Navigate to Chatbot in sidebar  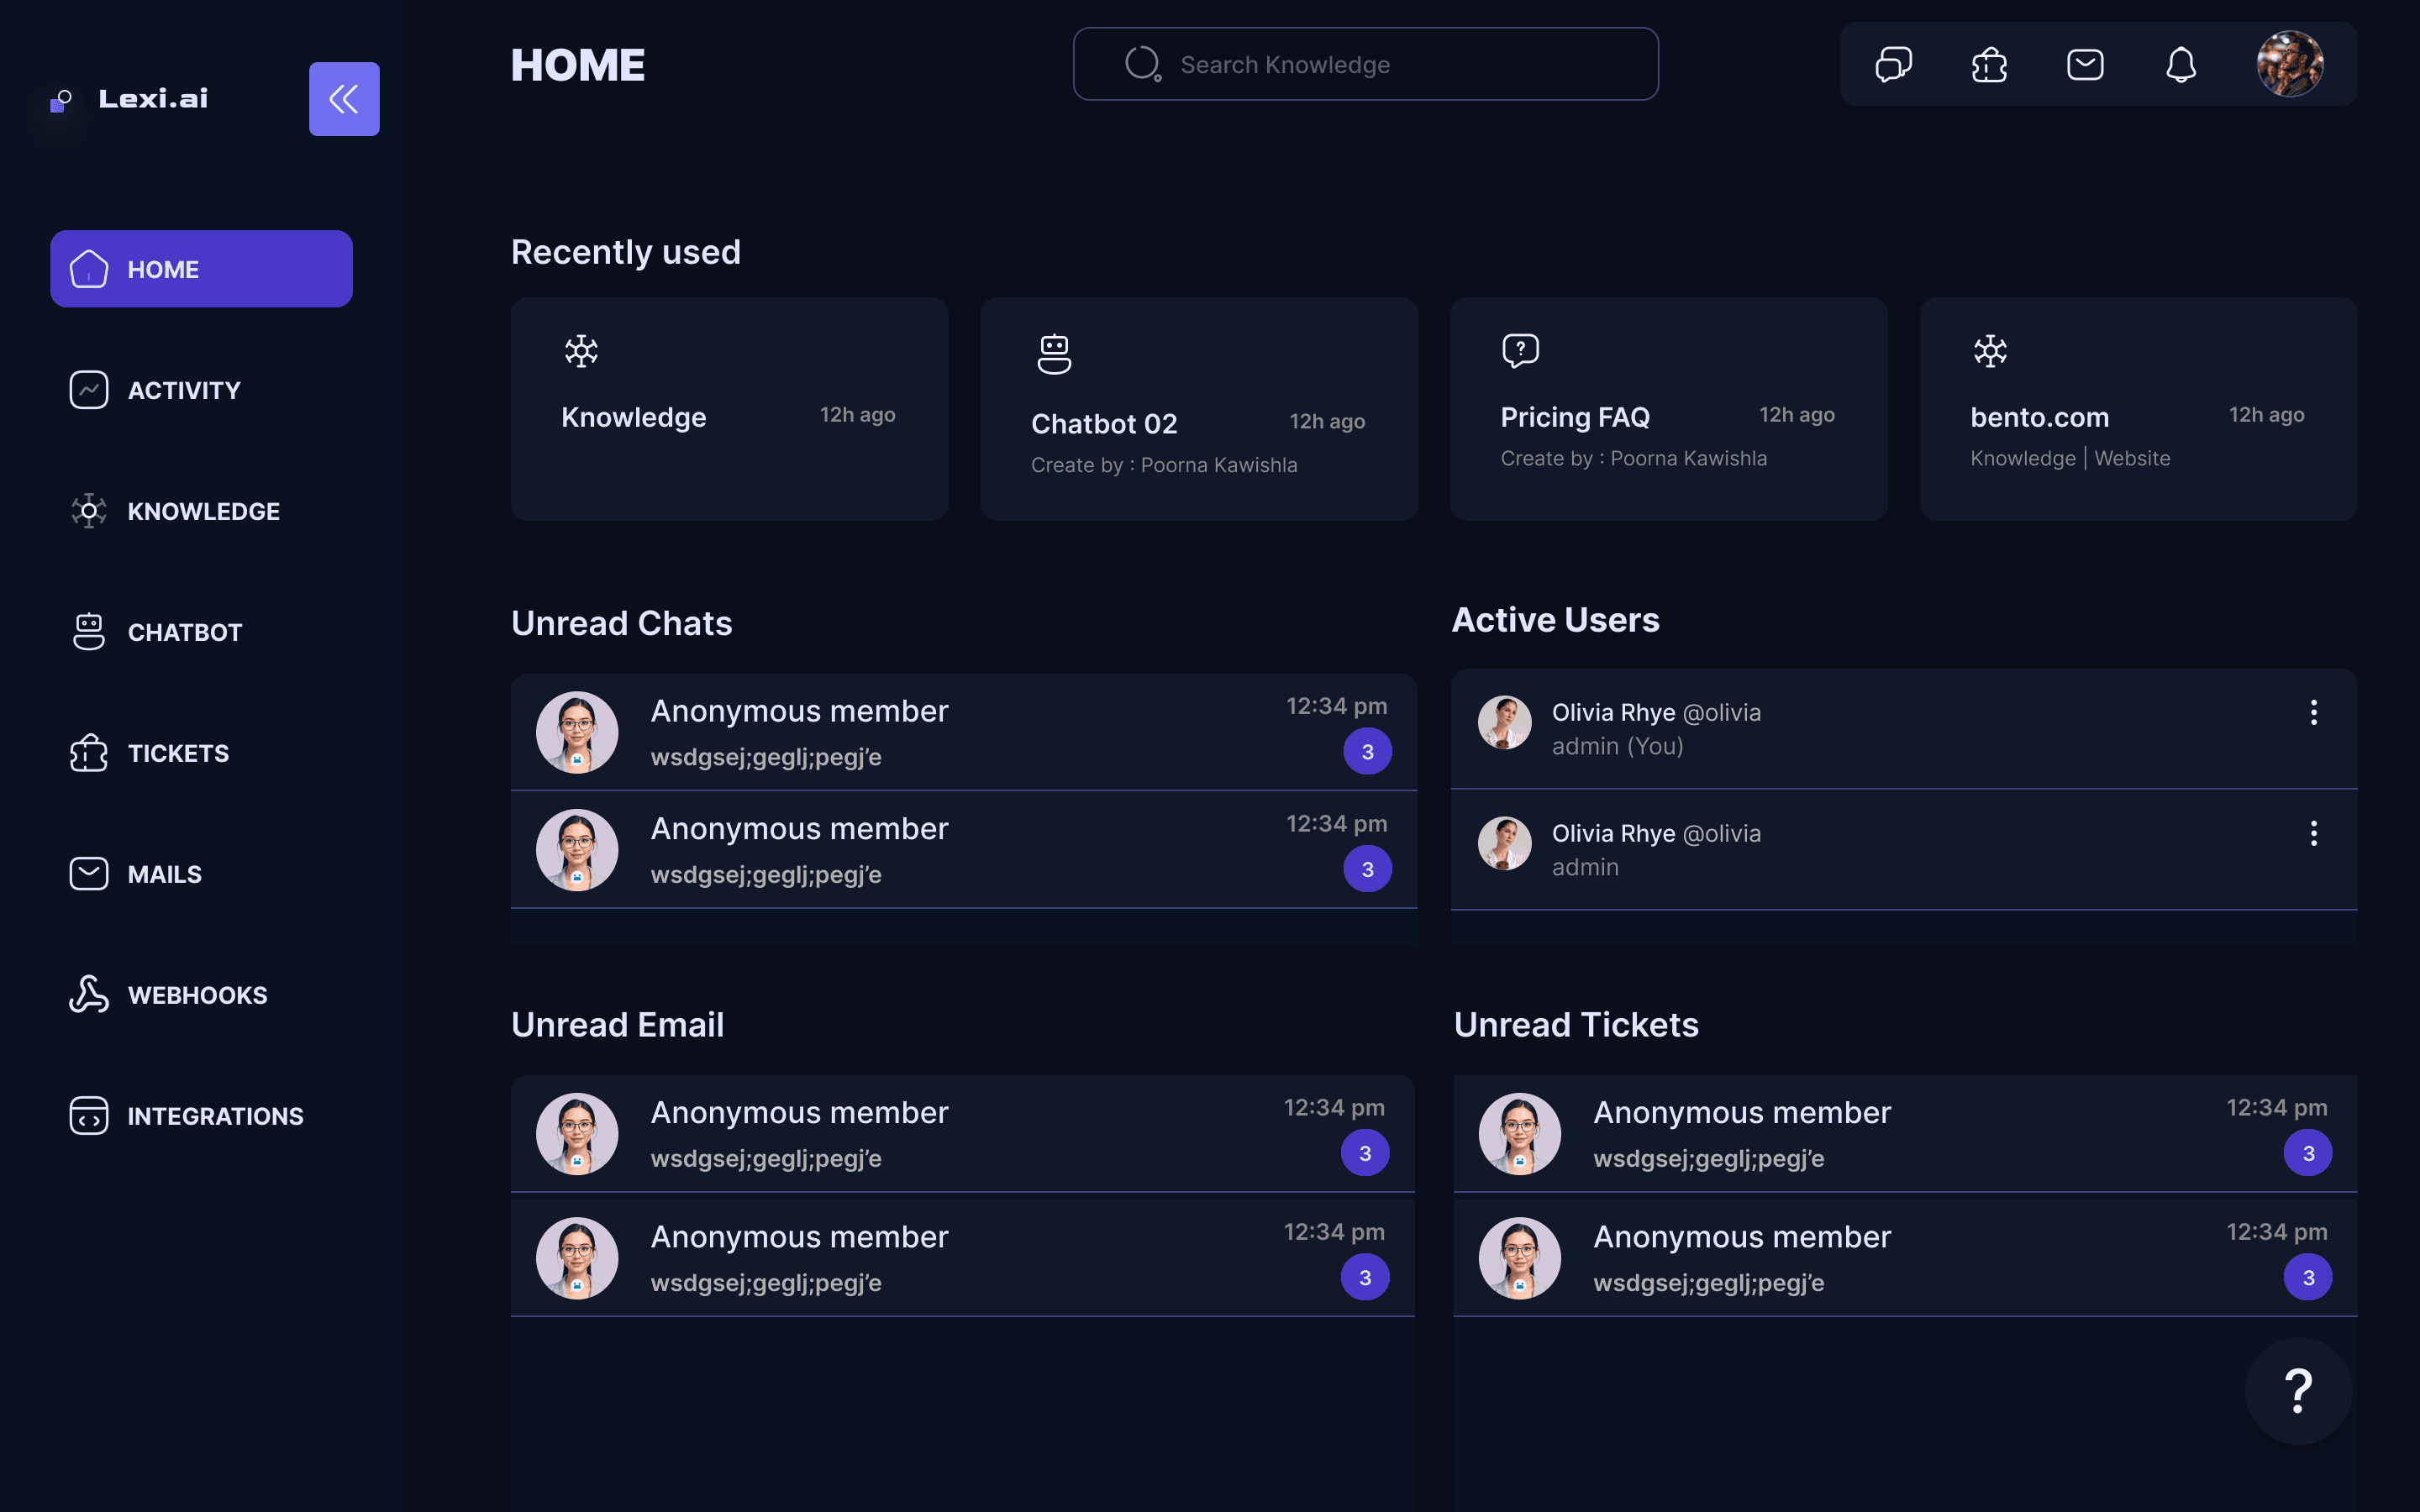[x=185, y=632]
